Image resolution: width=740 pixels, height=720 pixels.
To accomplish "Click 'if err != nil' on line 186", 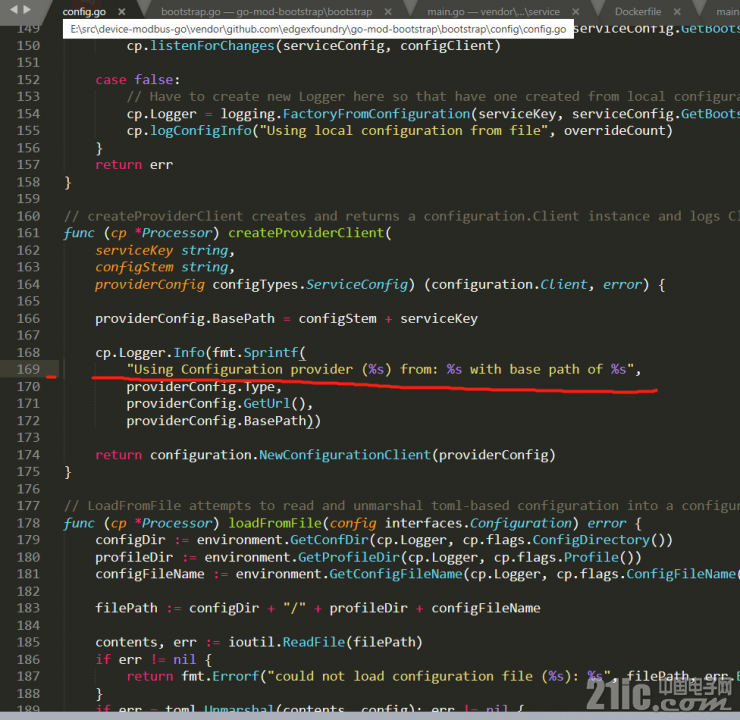I will [x=146, y=659].
